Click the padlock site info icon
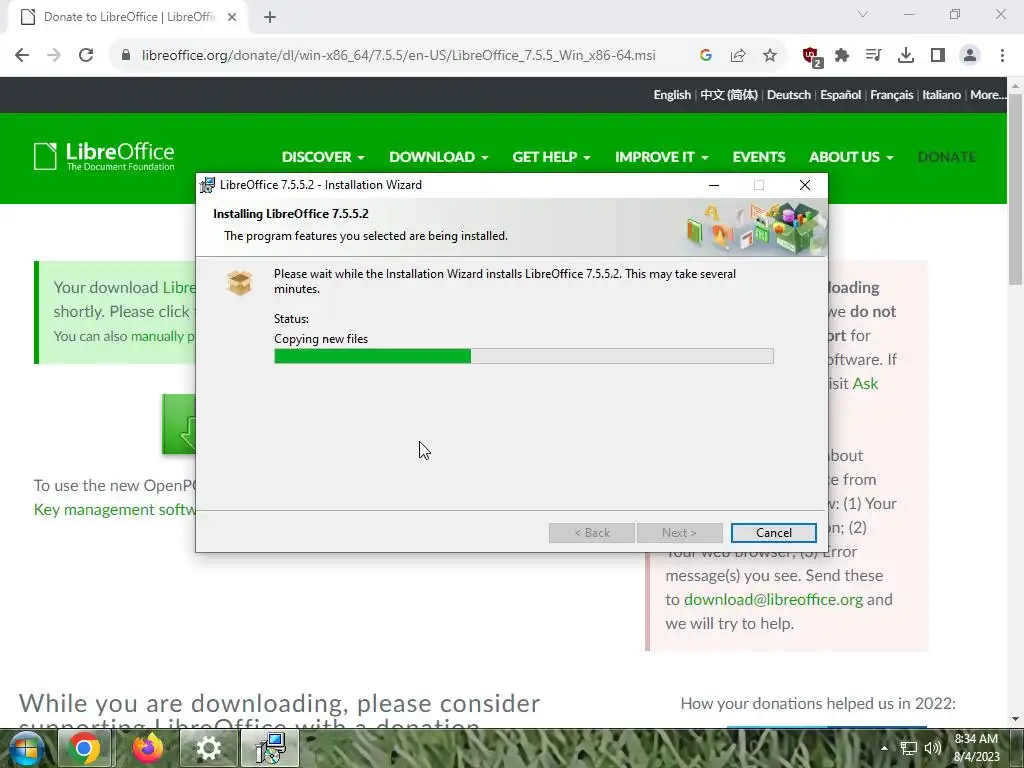 (126, 56)
